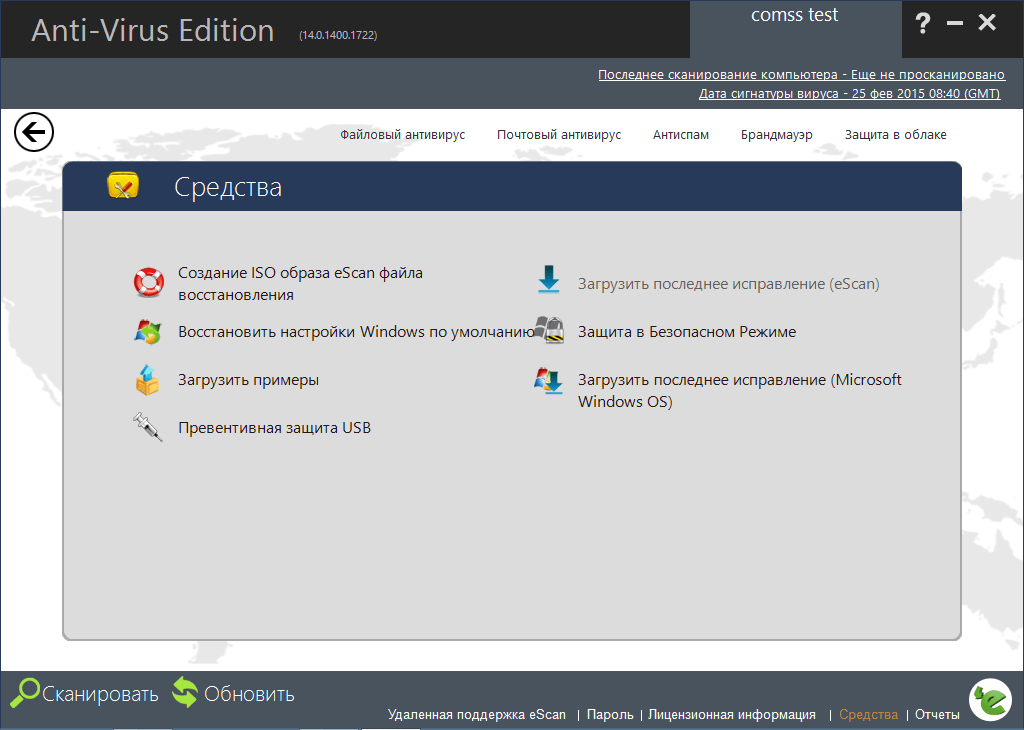Click Лицензионная информация at the bottom
The height and width of the screenshot is (730, 1024).
(x=738, y=715)
